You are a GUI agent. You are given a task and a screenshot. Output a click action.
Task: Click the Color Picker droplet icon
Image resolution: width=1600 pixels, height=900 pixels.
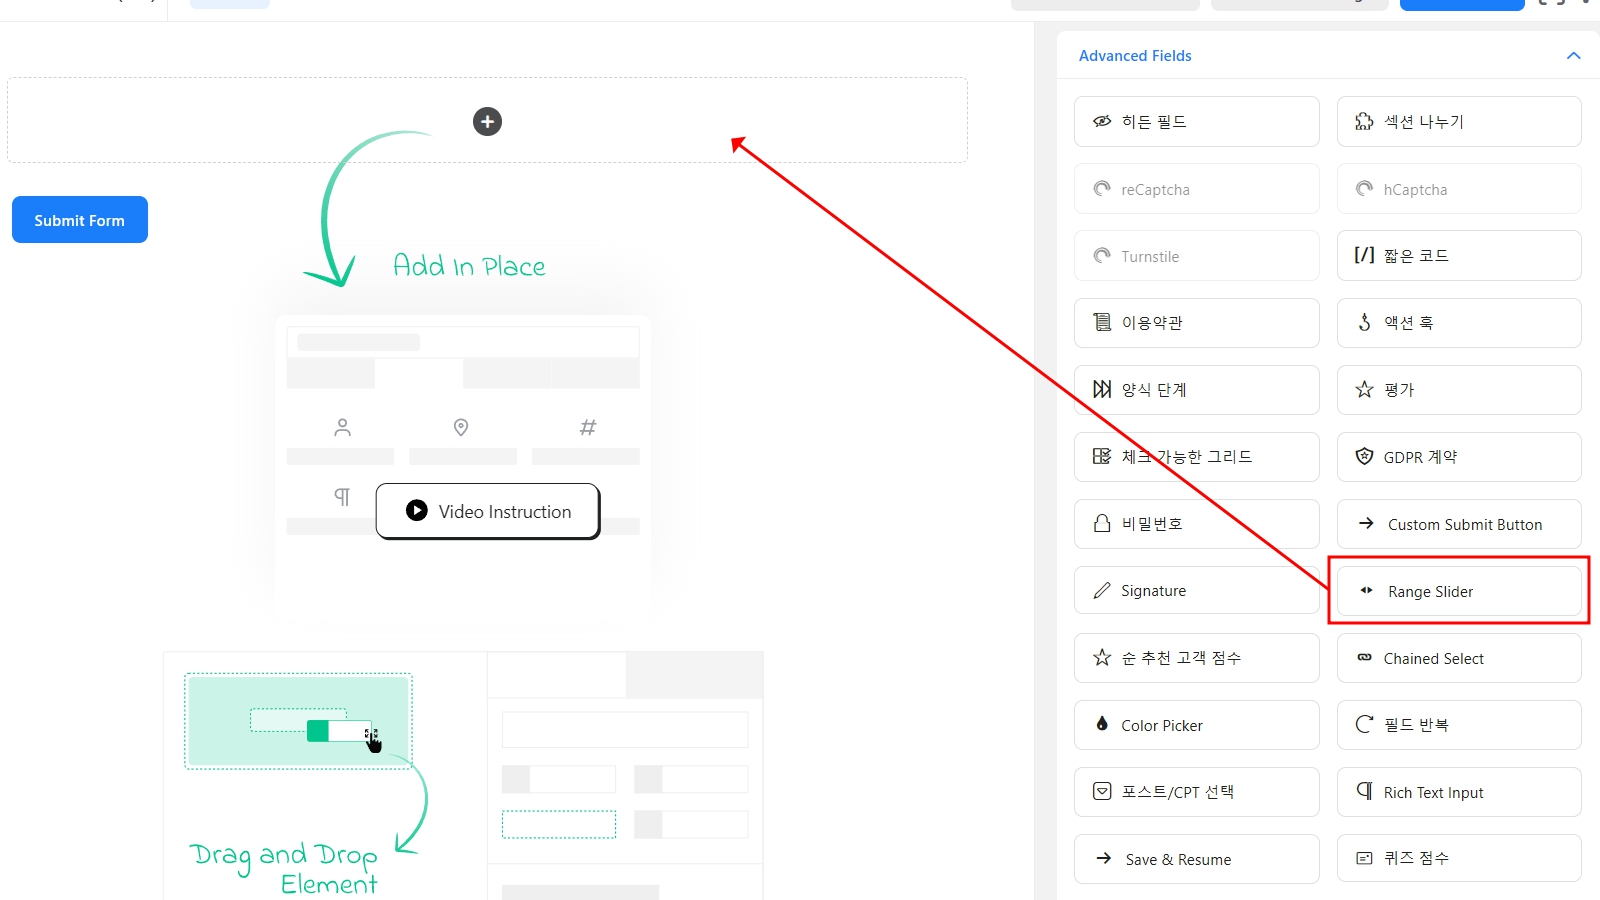1102,723
